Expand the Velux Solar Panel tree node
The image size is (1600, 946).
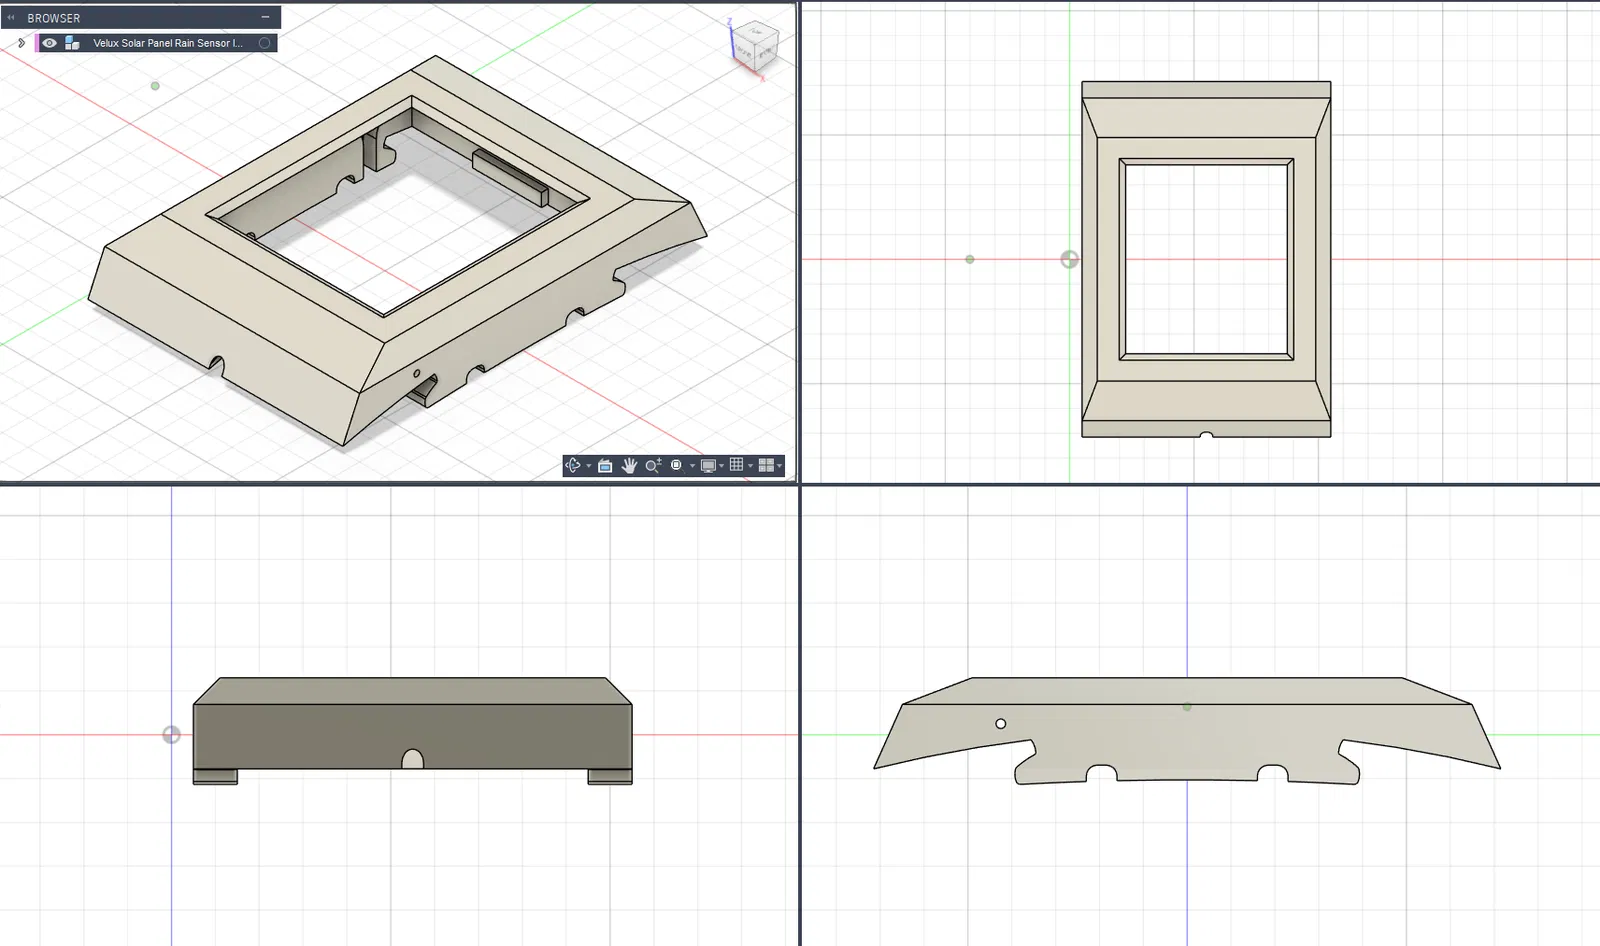pyautogui.click(x=21, y=43)
